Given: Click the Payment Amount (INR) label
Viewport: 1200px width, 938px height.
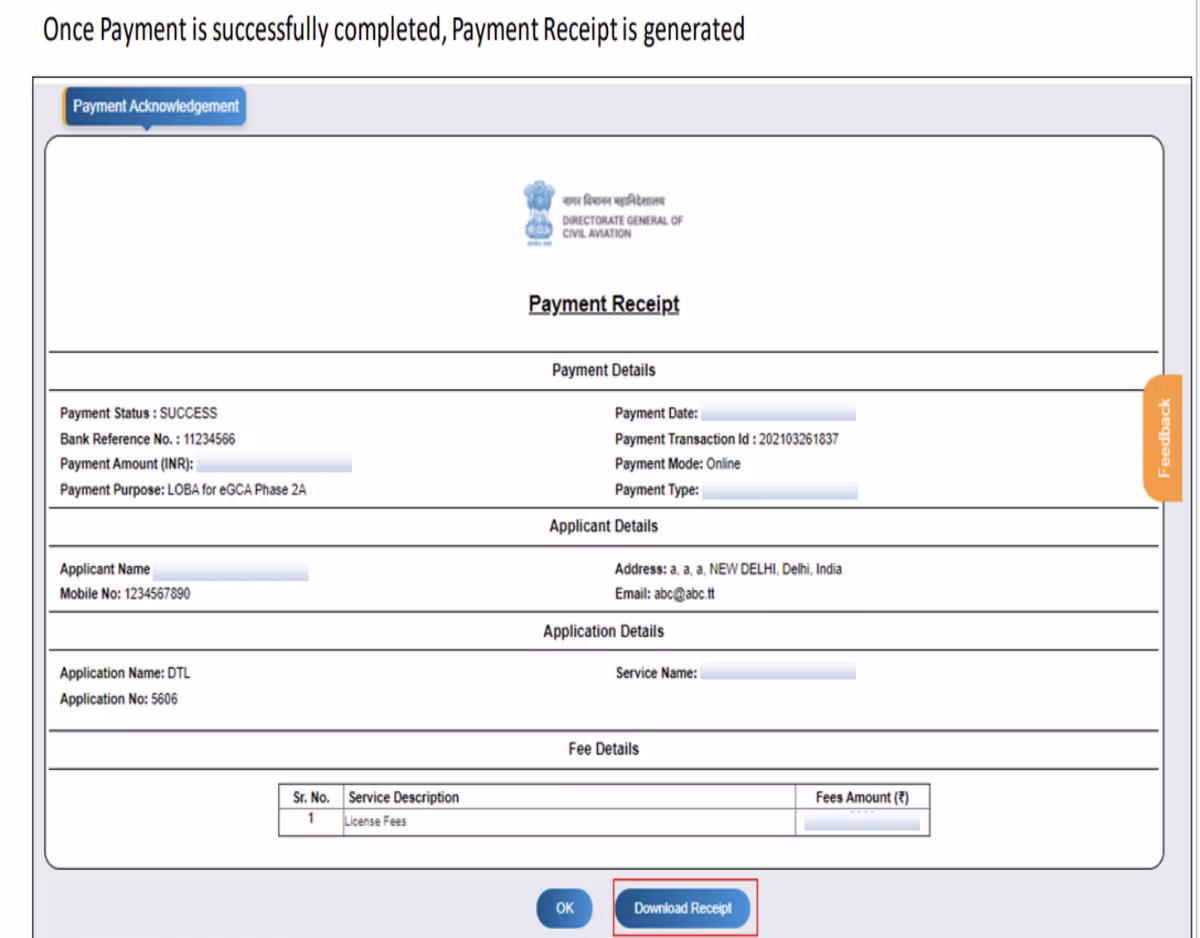Looking at the screenshot, I should (x=126, y=464).
